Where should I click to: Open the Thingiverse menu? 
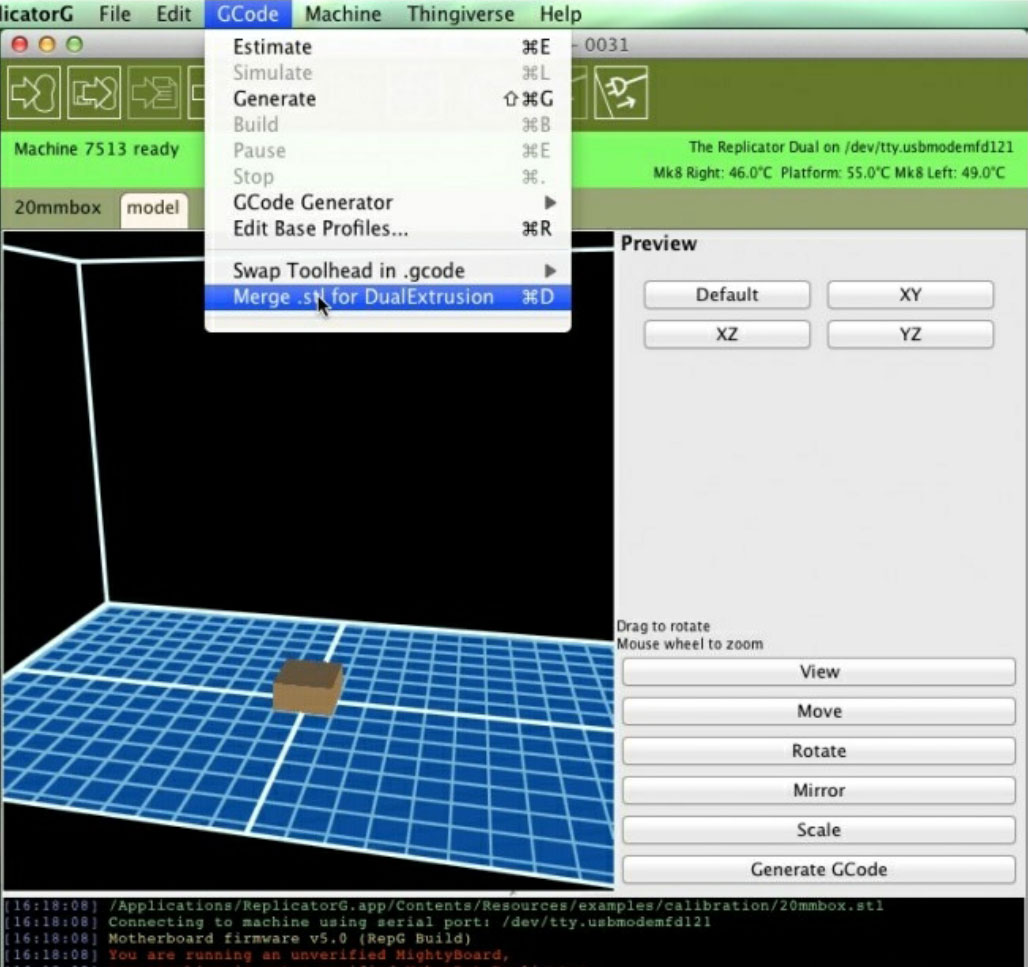point(460,14)
